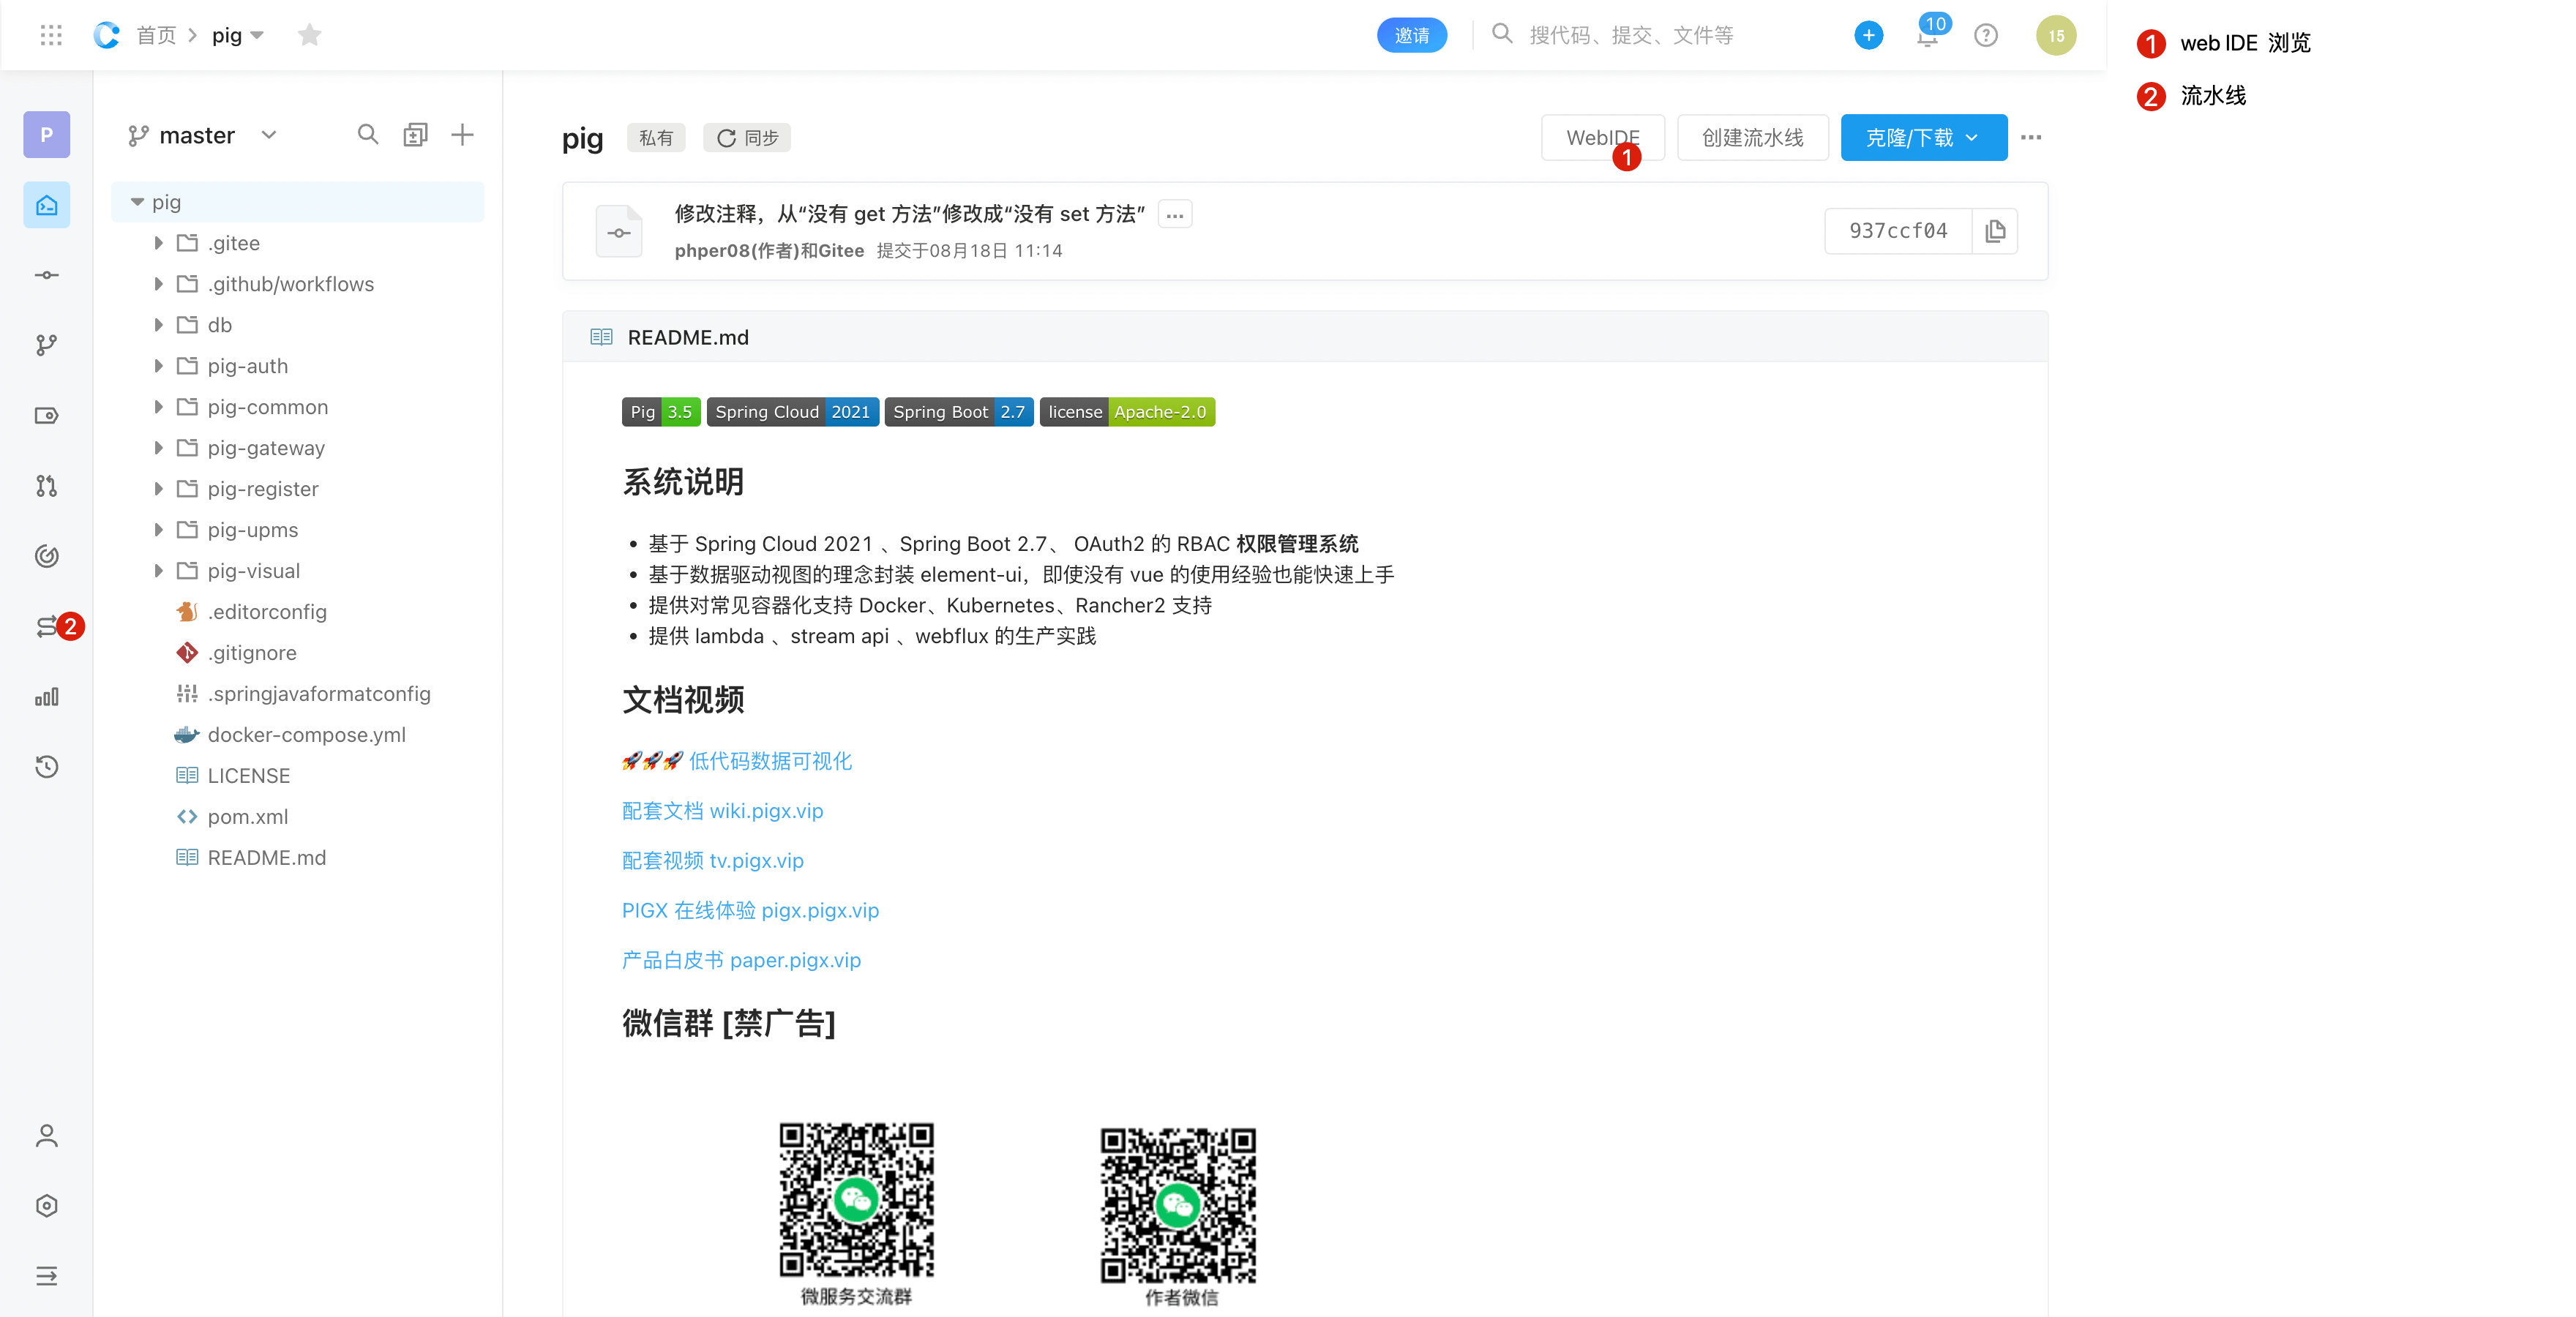Expand the pig-register folder
2576x1317 pixels.
[x=158, y=489]
